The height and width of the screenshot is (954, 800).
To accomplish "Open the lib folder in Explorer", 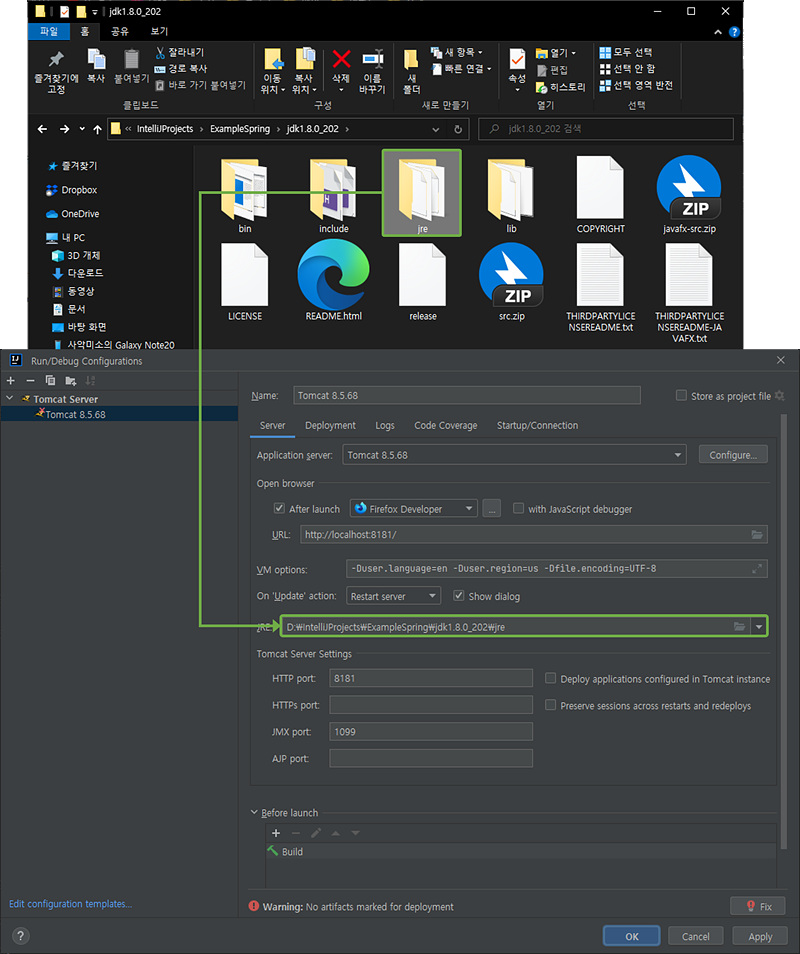I will [511, 194].
